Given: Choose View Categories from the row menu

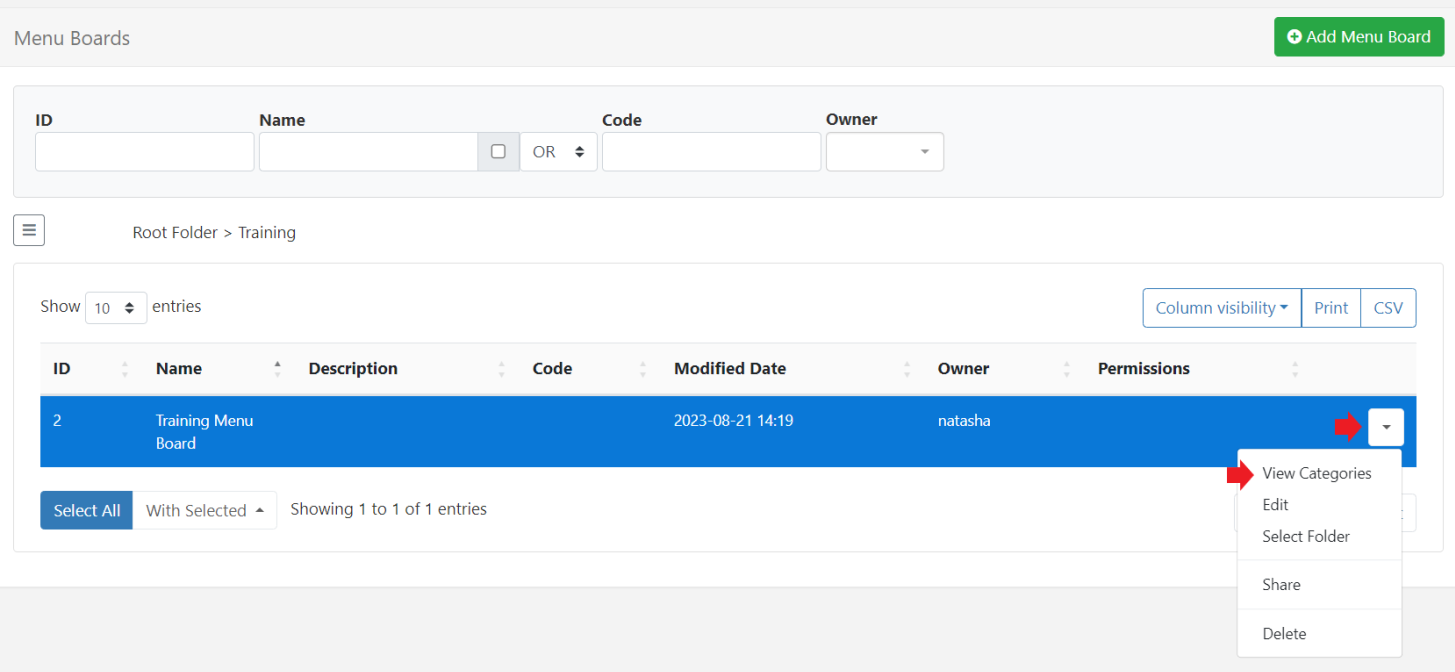Looking at the screenshot, I should click(x=1316, y=473).
